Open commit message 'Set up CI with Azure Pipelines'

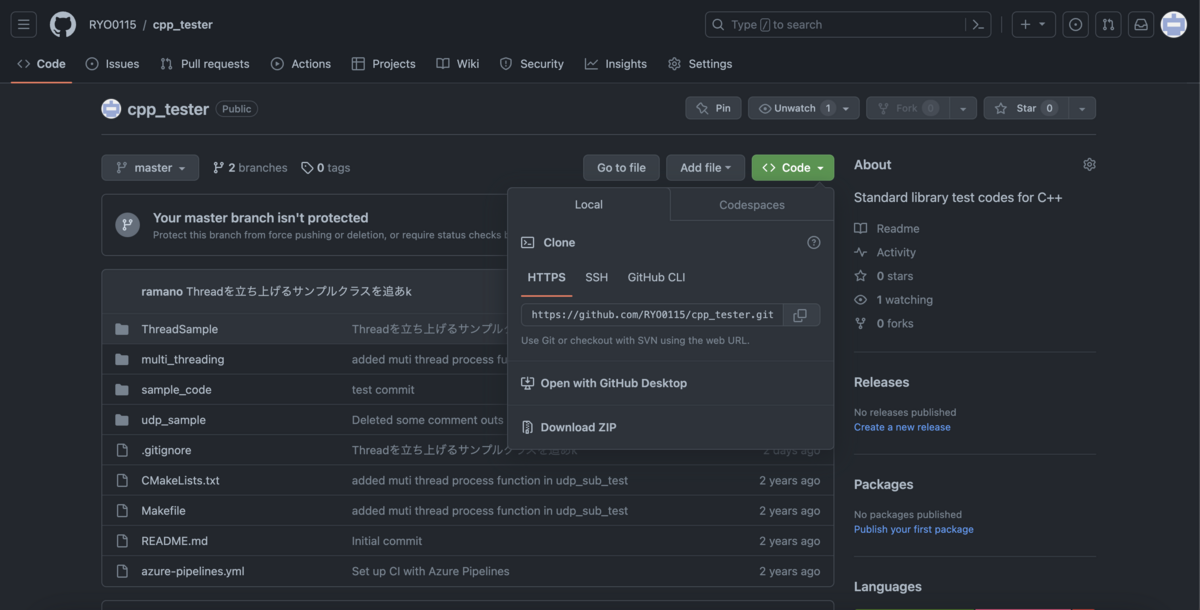click(430, 571)
